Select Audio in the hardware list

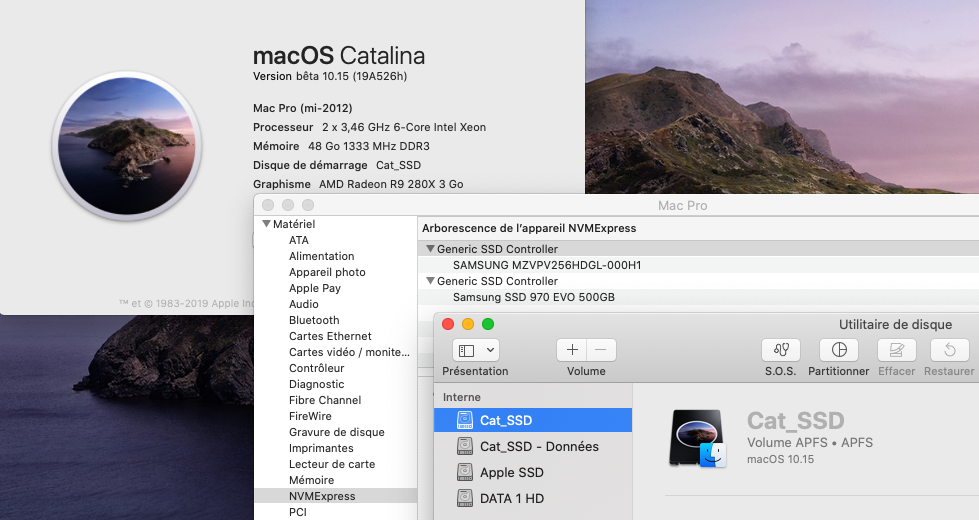click(303, 304)
